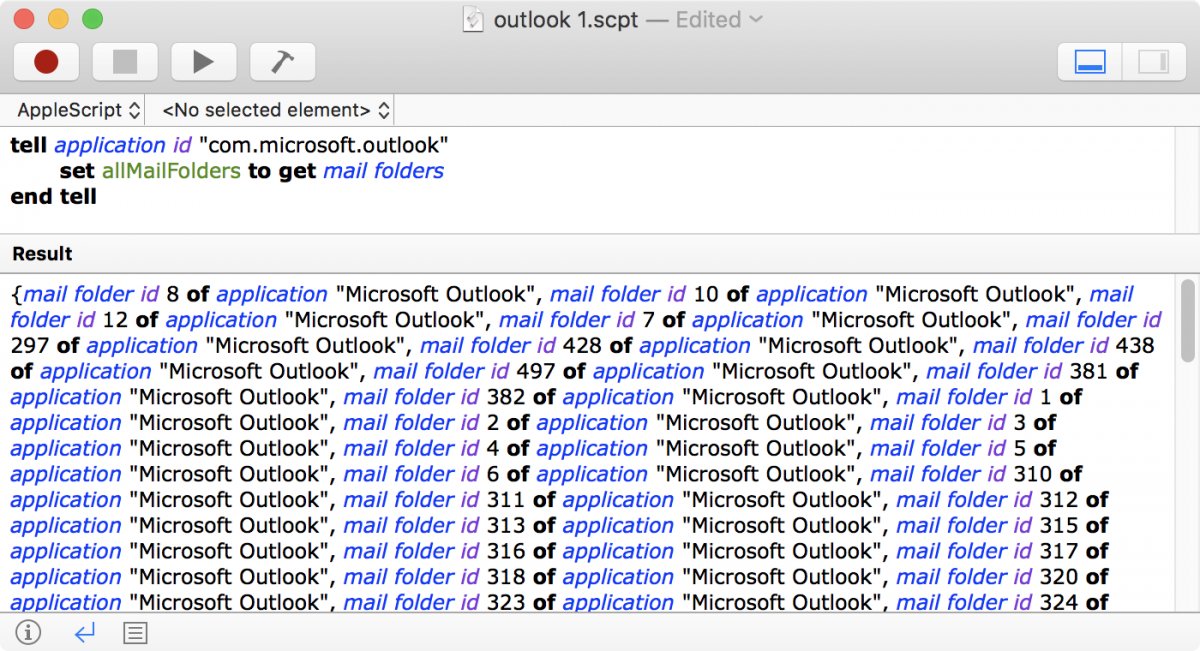
Task: Show the result pane via return-arrow icon
Action: (83, 632)
